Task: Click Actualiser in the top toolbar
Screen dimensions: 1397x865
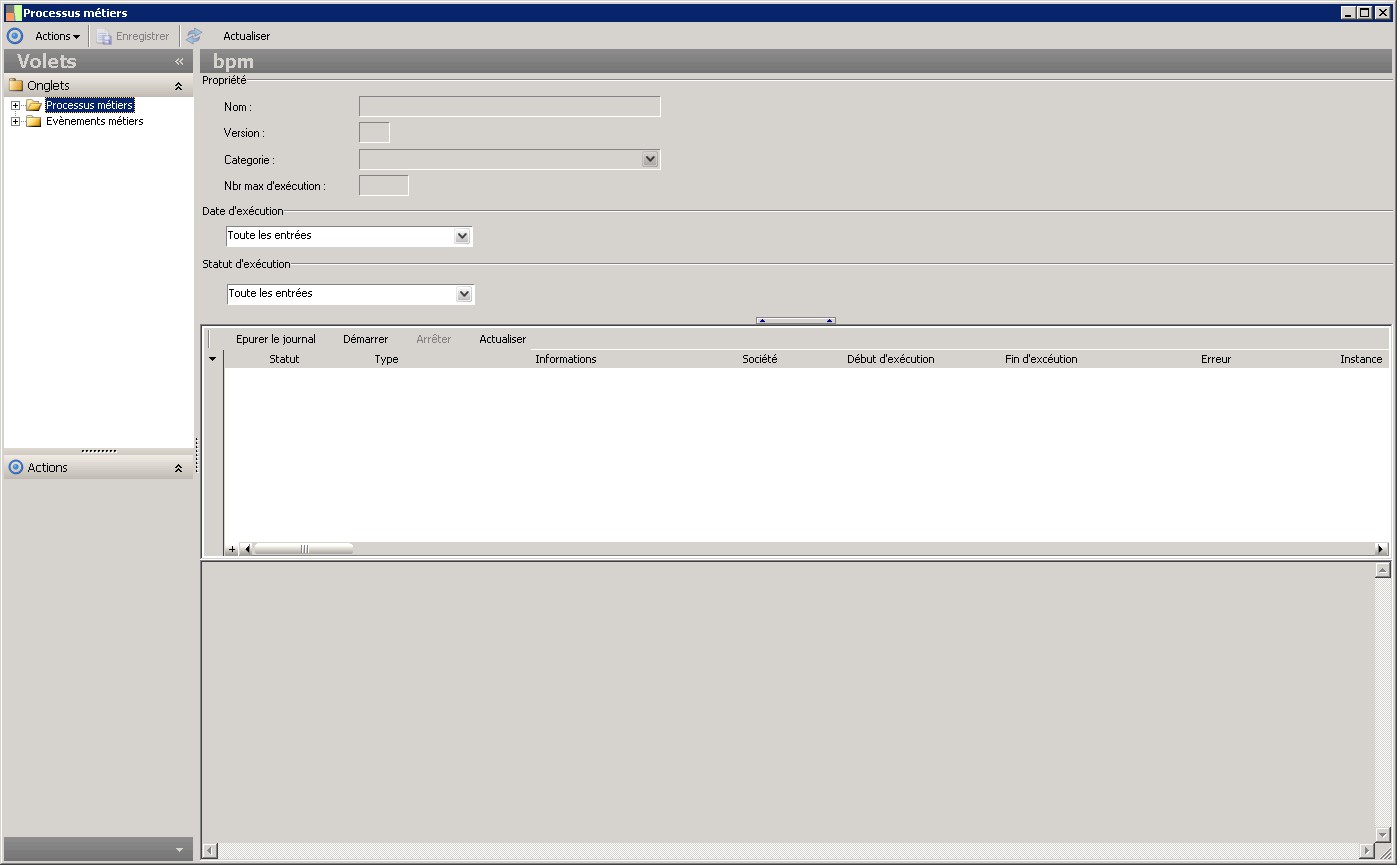Action: pyautogui.click(x=246, y=36)
